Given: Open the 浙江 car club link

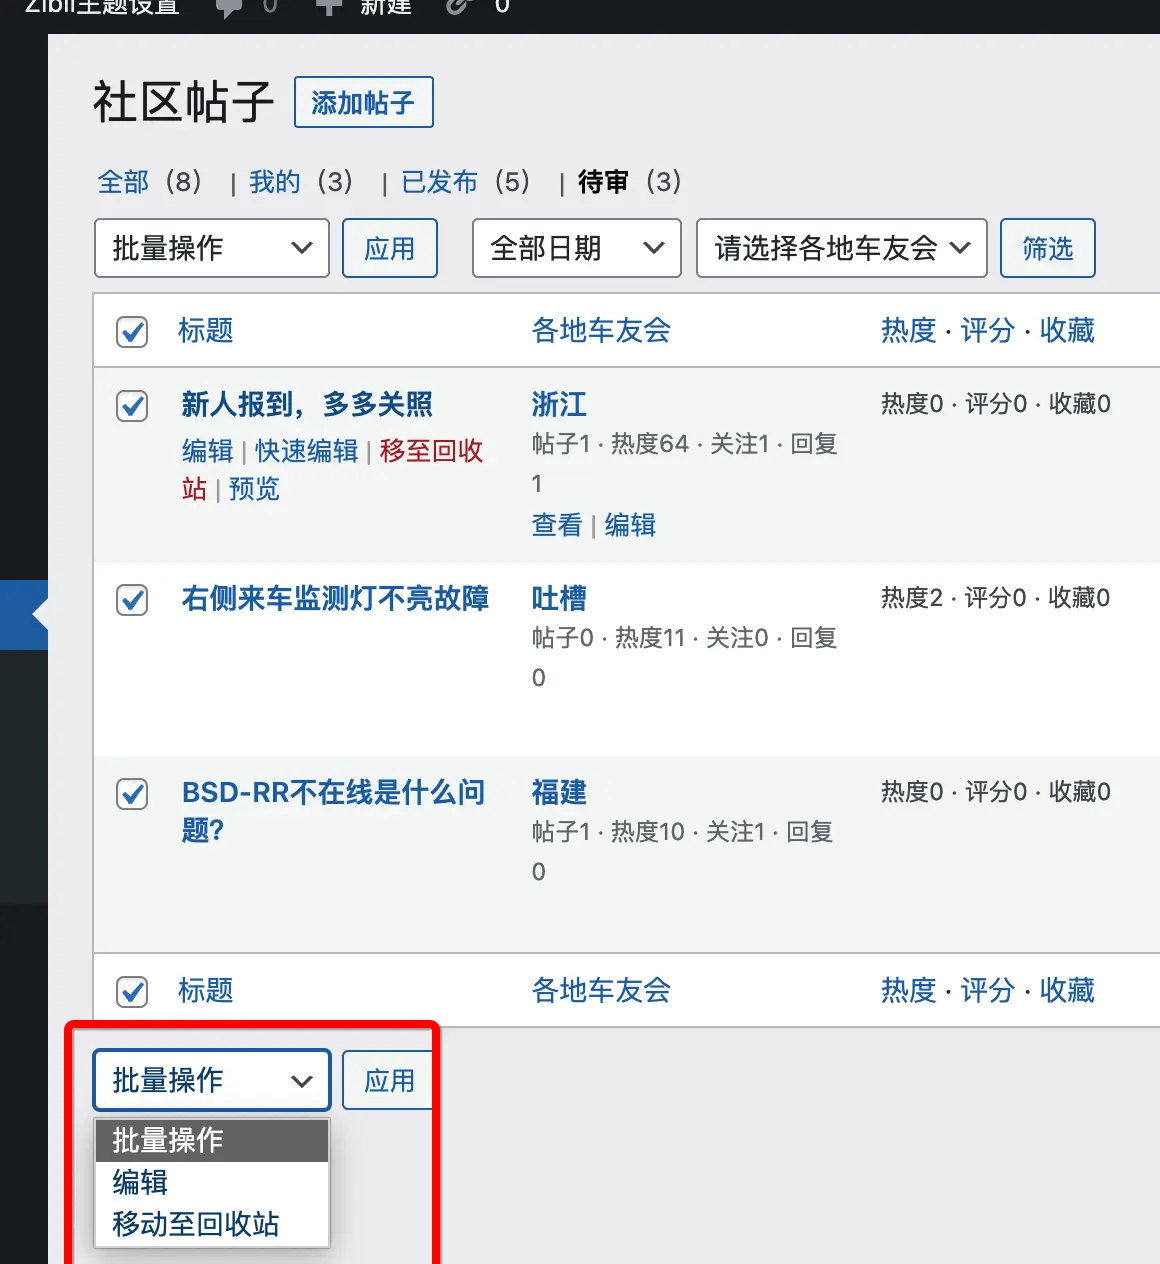Looking at the screenshot, I should pyautogui.click(x=559, y=404).
